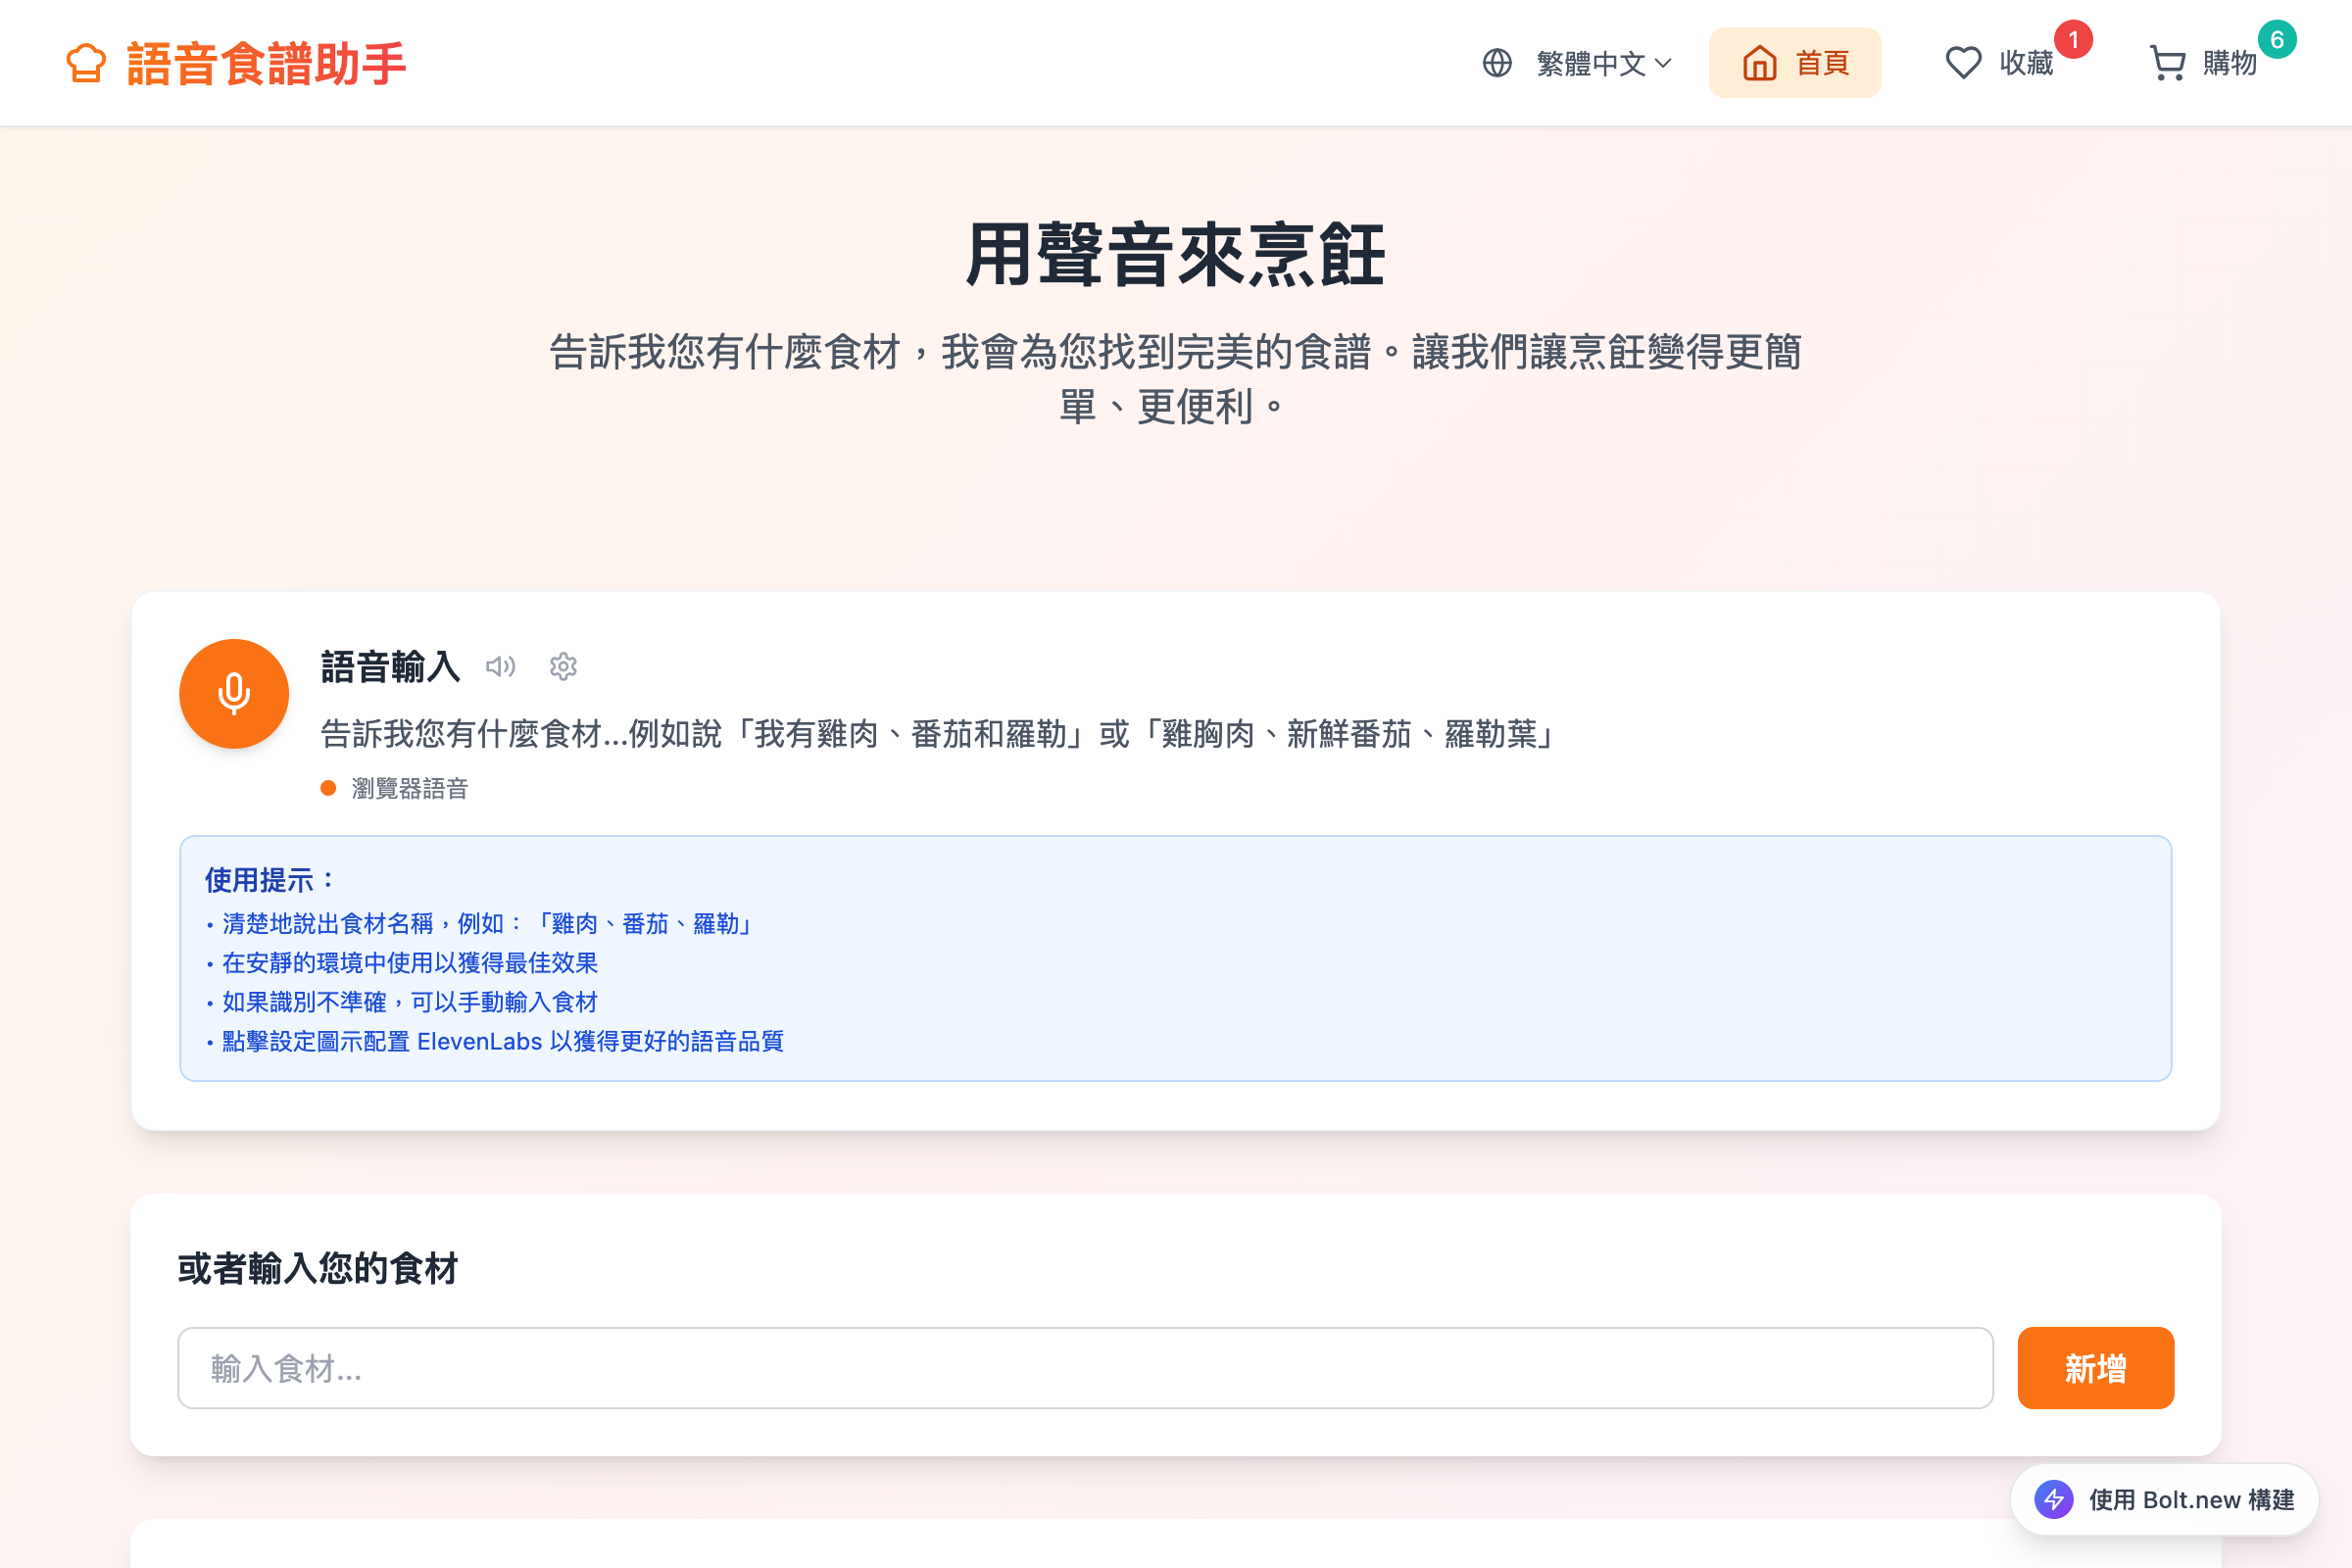The image size is (2352, 1568).
Task: Open the 購物 shopping cart page
Action: [2229, 63]
